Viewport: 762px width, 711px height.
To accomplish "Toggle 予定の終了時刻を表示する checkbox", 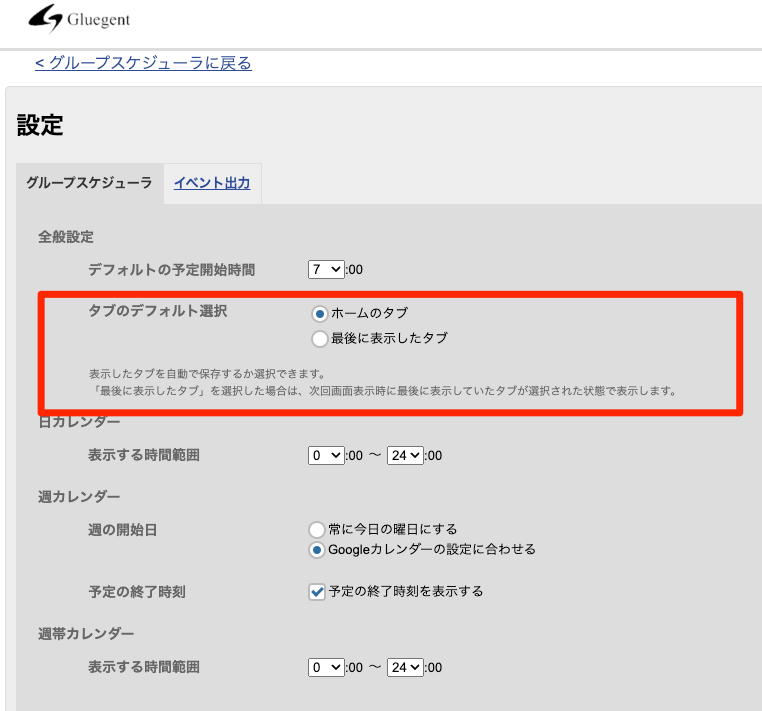I will [x=317, y=592].
